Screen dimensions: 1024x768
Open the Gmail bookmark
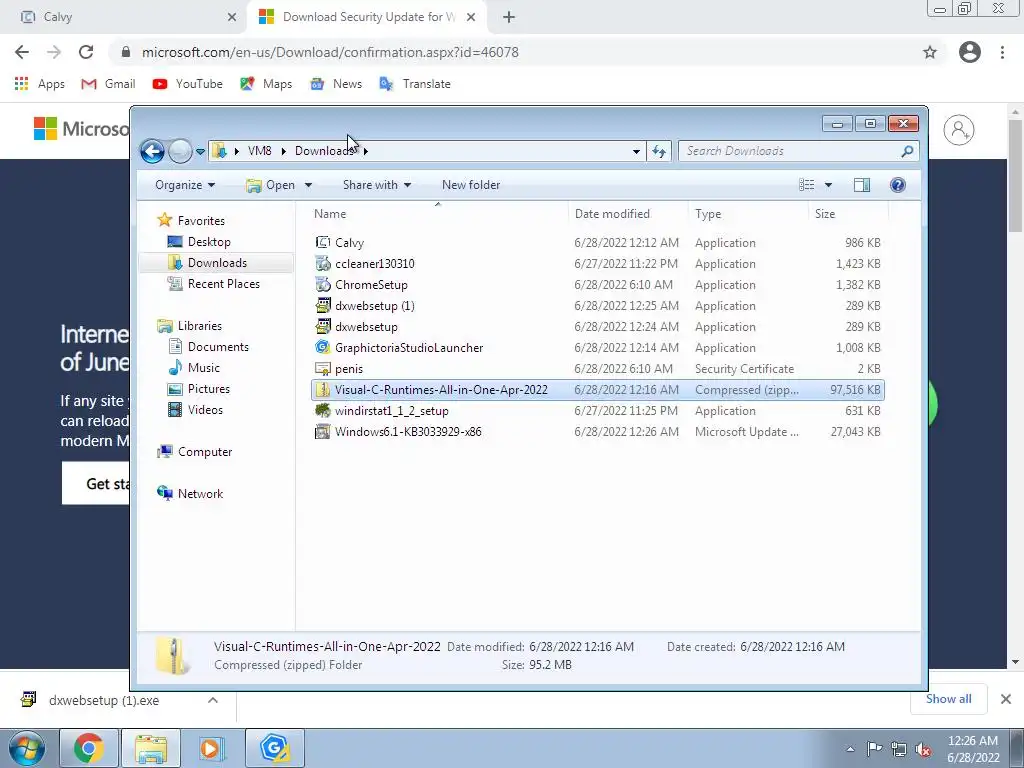(x=108, y=84)
